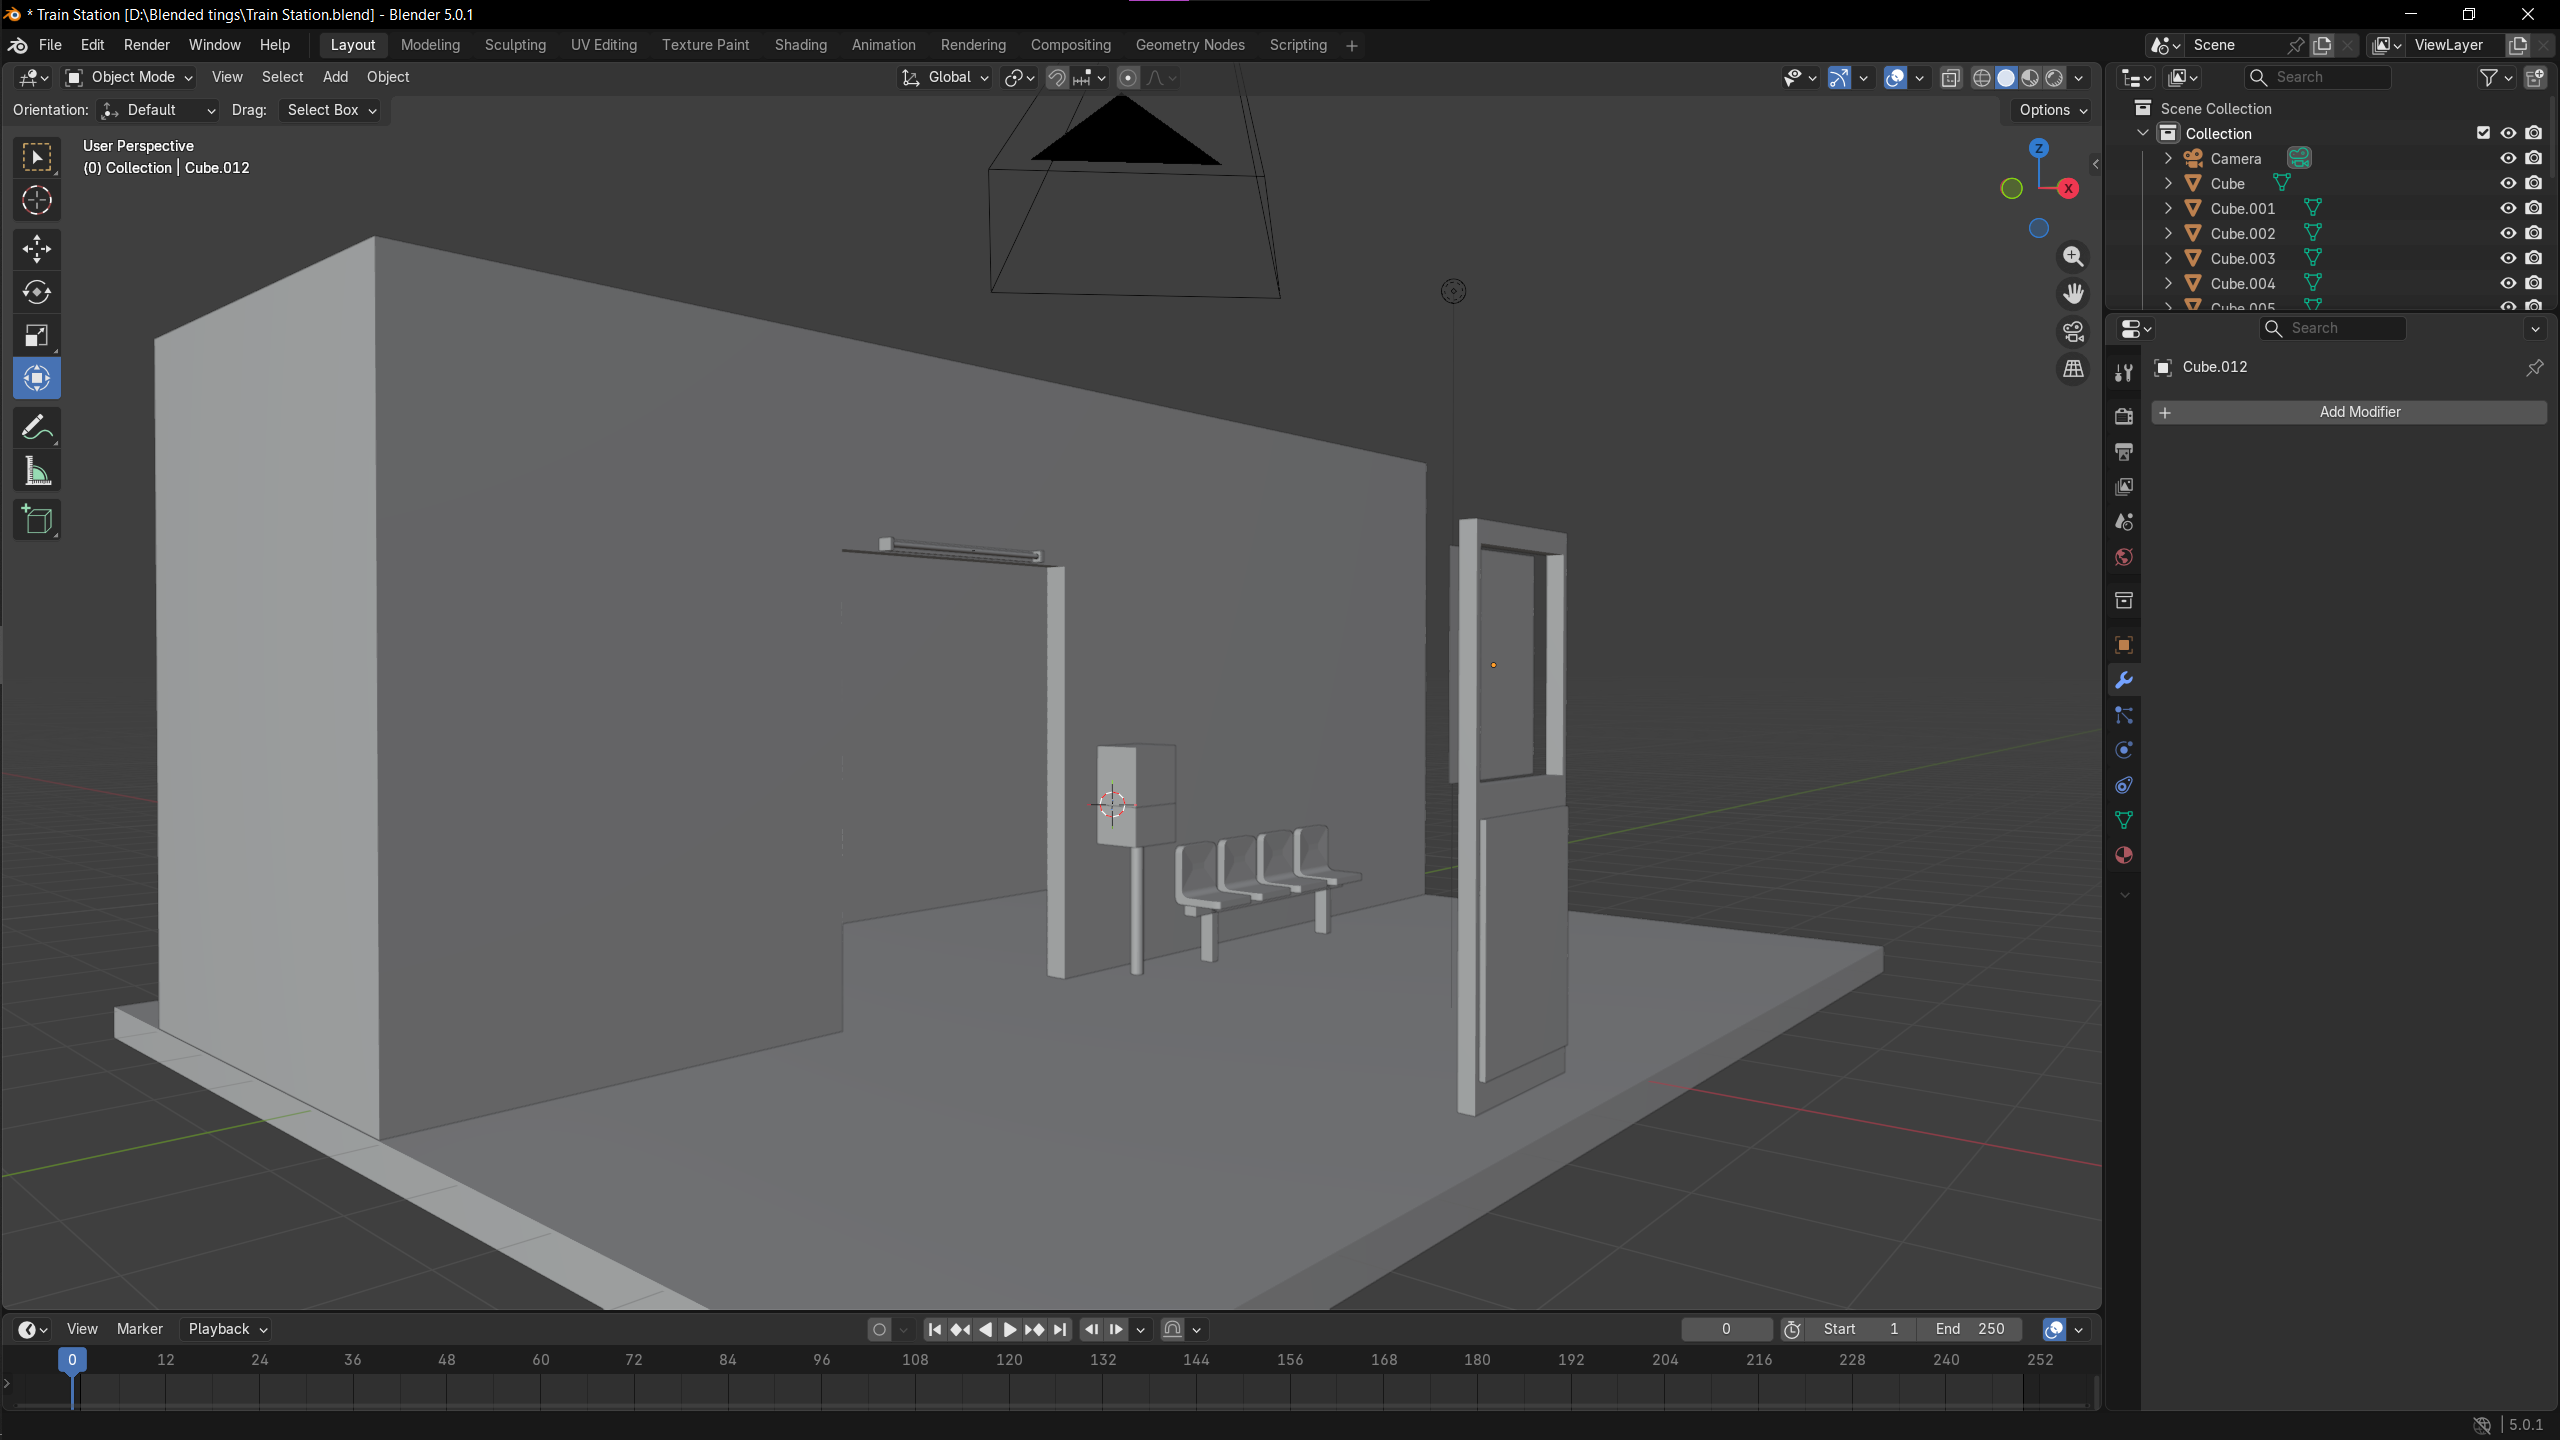
Task: Click the pan view hand icon
Action: coord(2074,294)
